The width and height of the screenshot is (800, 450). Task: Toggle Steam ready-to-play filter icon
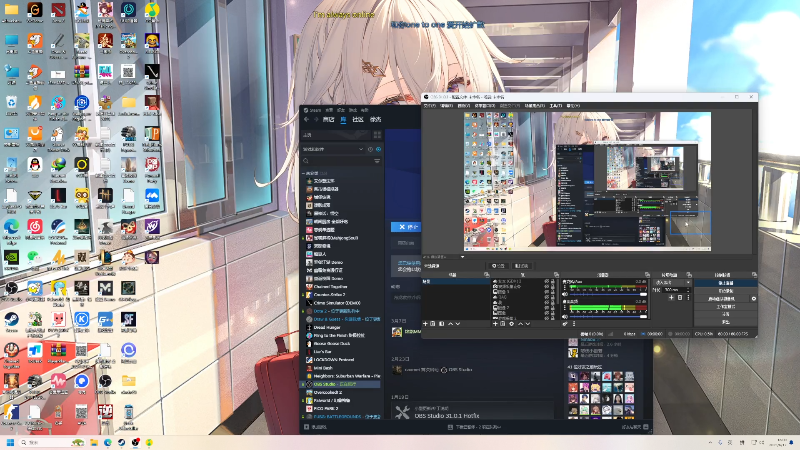379,149
